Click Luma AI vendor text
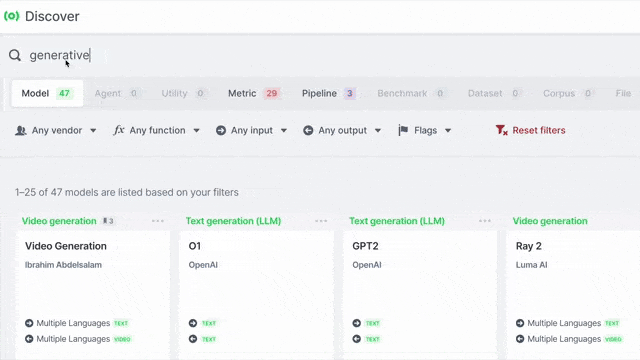 [531, 265]
